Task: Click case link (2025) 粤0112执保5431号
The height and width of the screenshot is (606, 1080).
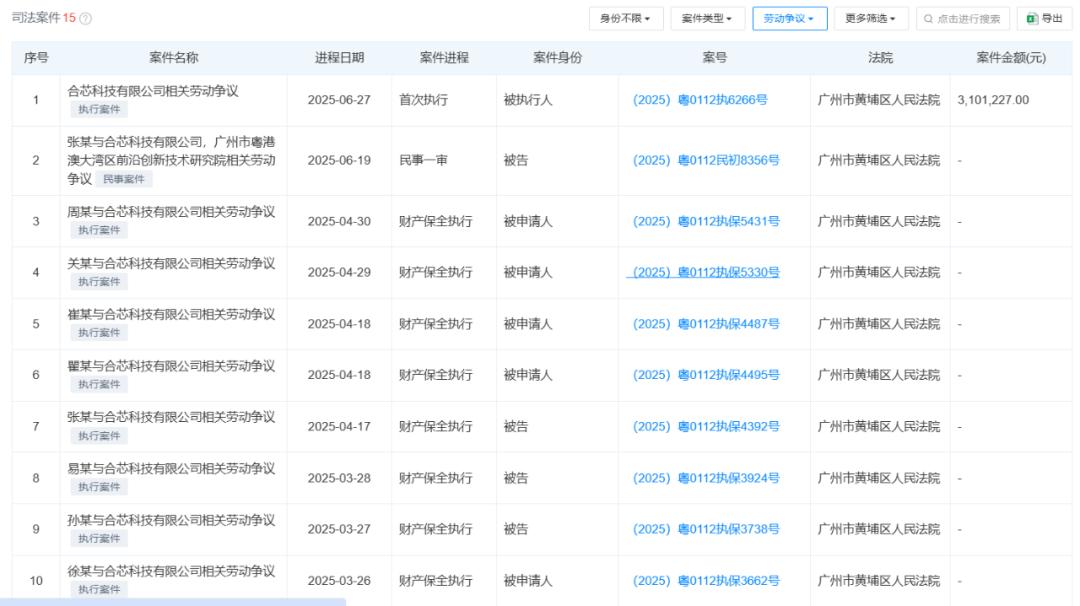Action: (706, 221)
